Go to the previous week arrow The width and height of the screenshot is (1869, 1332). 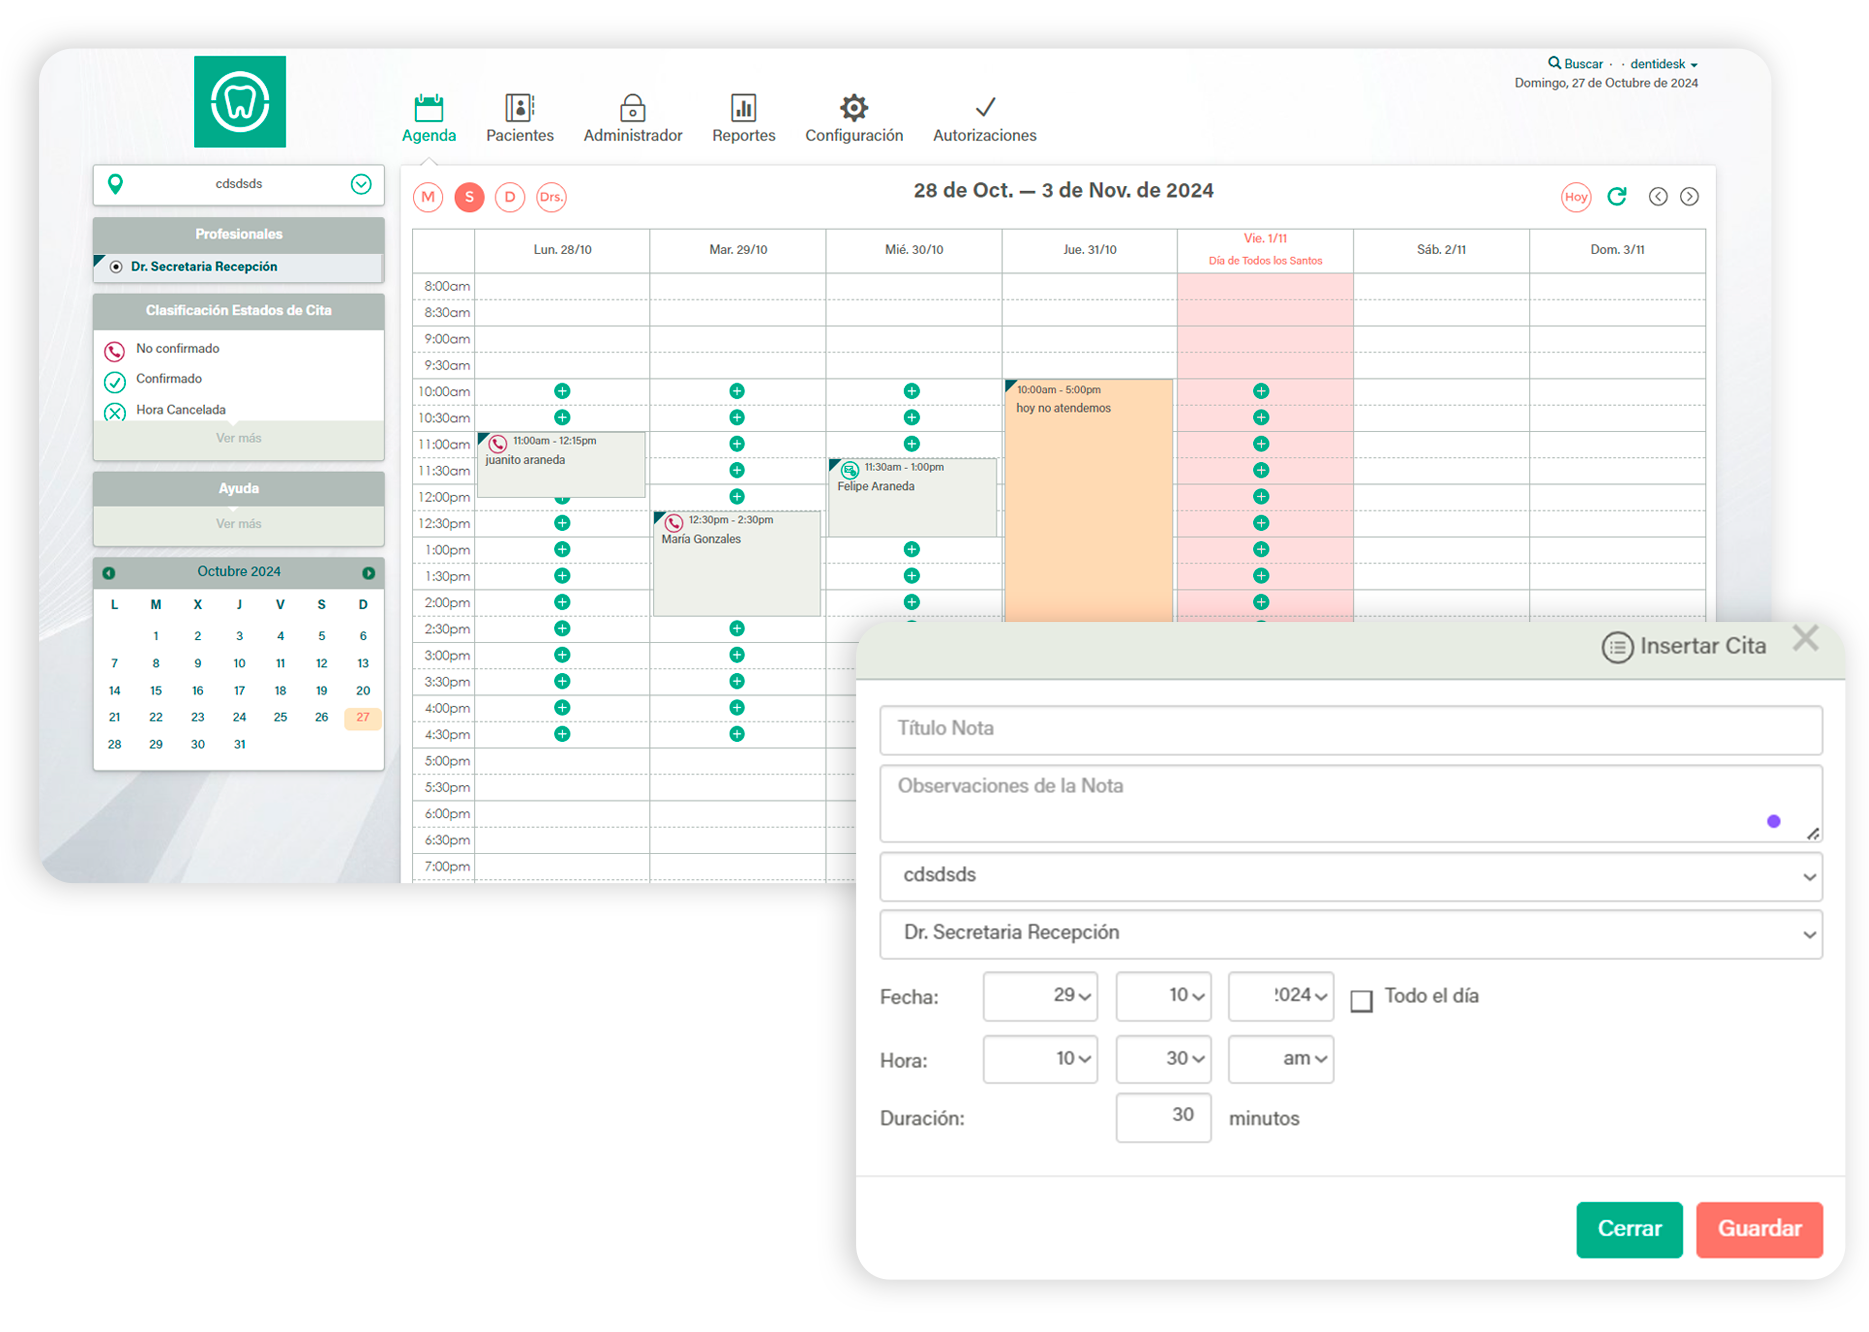[x=1658, y=197]
